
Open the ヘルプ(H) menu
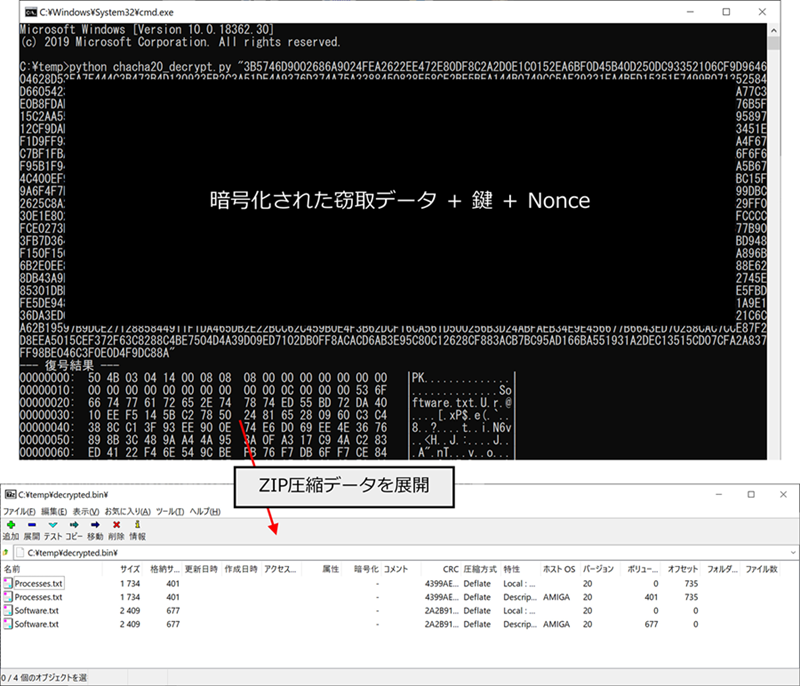[205, 512]
